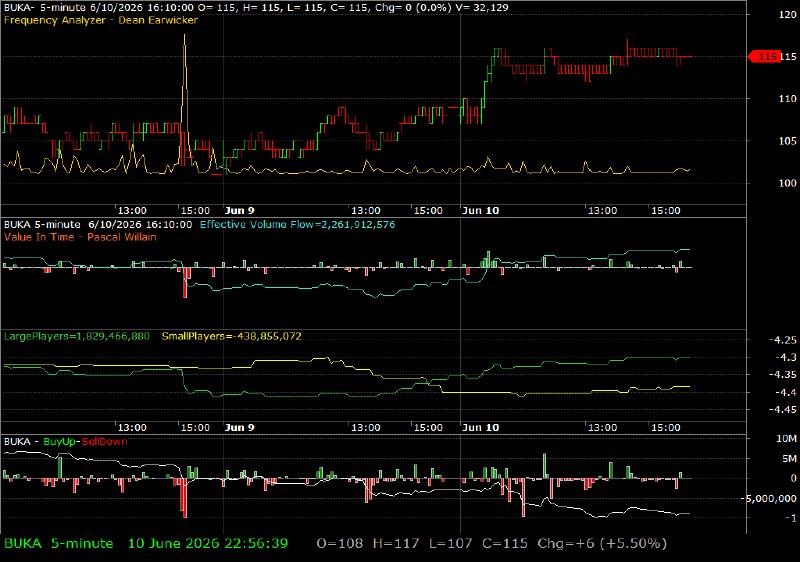Click the 10M label on the BuyUp-SellDown axis

tap(786, 439)
